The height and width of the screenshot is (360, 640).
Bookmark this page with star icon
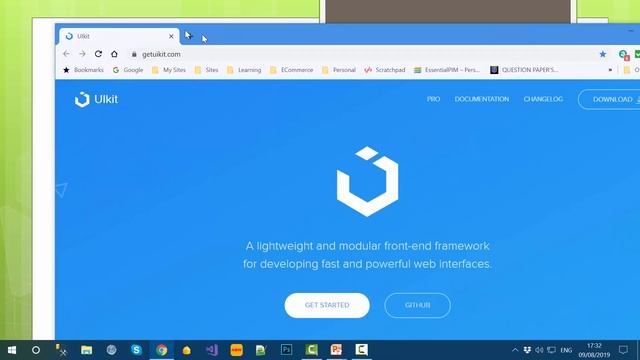[602, 54]
